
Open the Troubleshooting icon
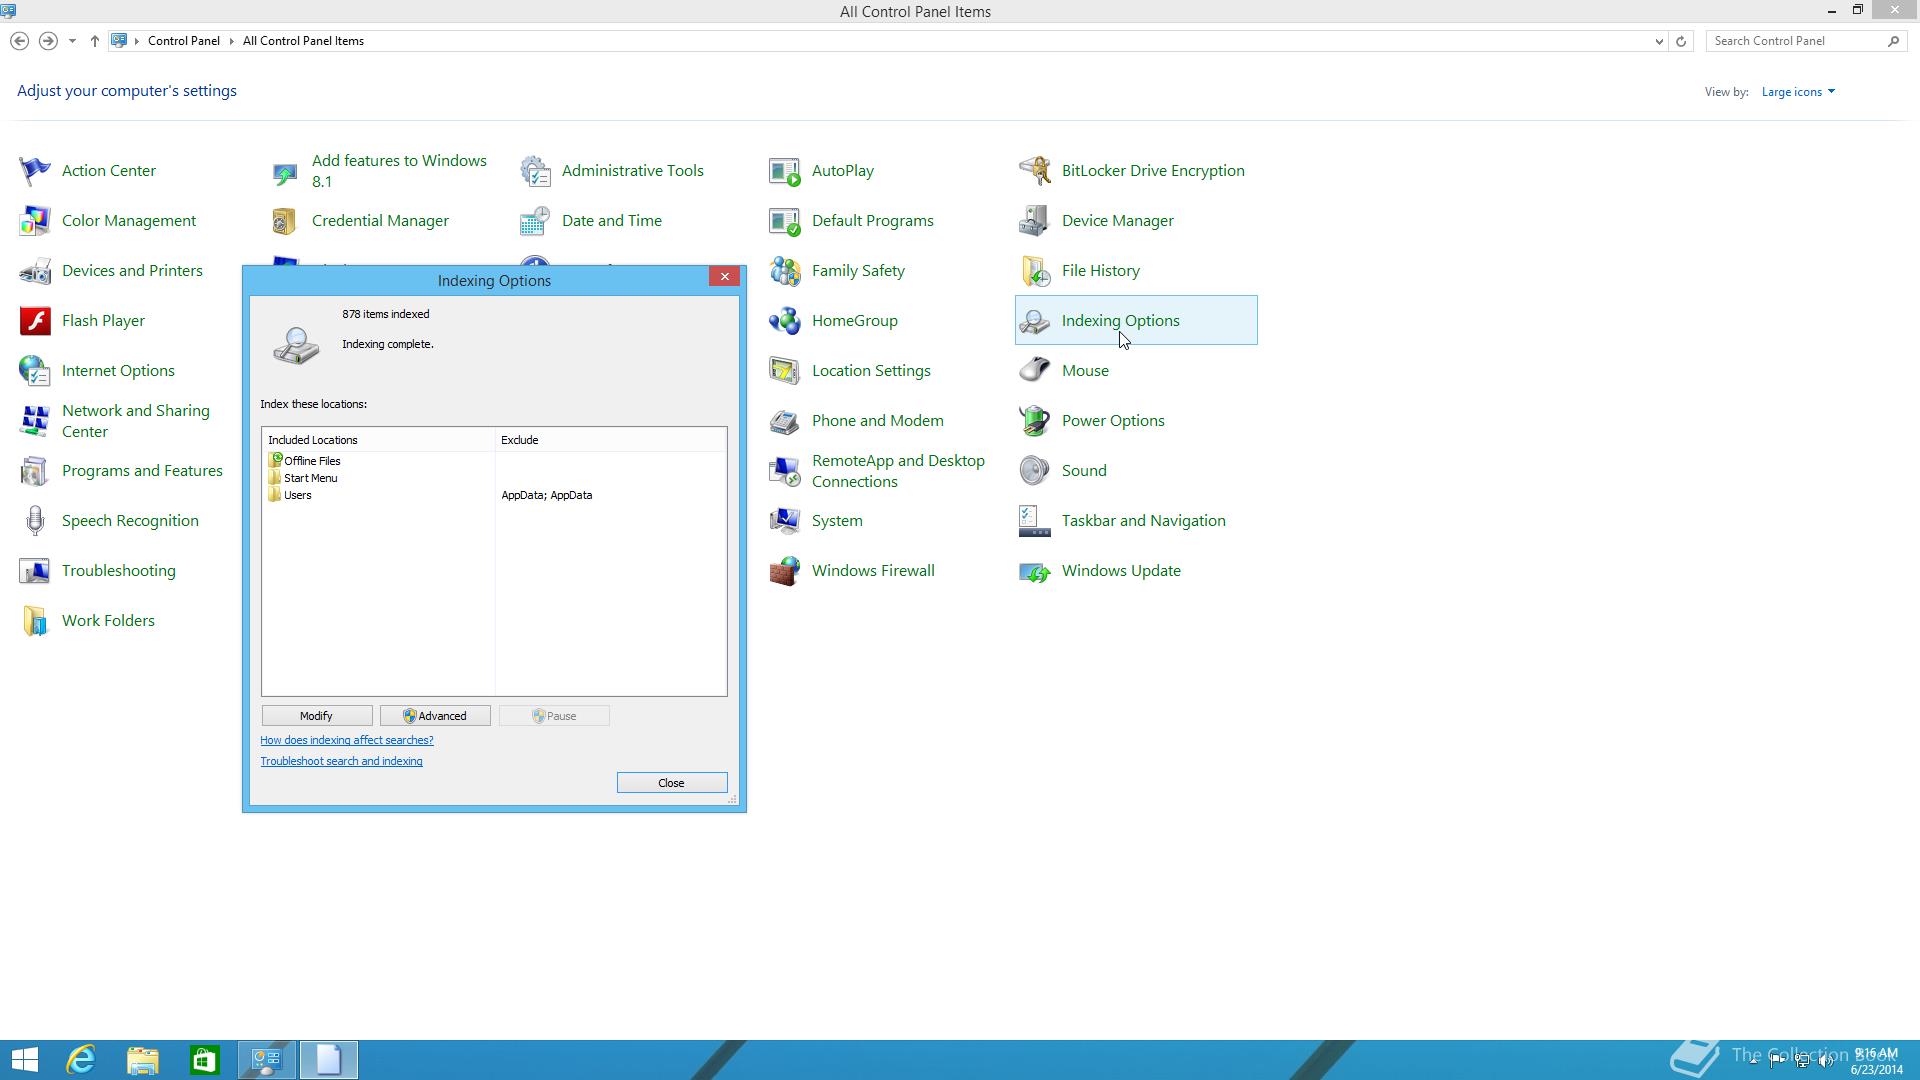coord(35,571)
